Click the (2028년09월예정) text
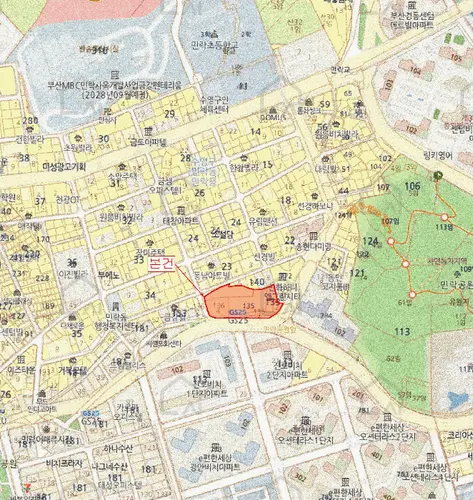 (115, 95)
